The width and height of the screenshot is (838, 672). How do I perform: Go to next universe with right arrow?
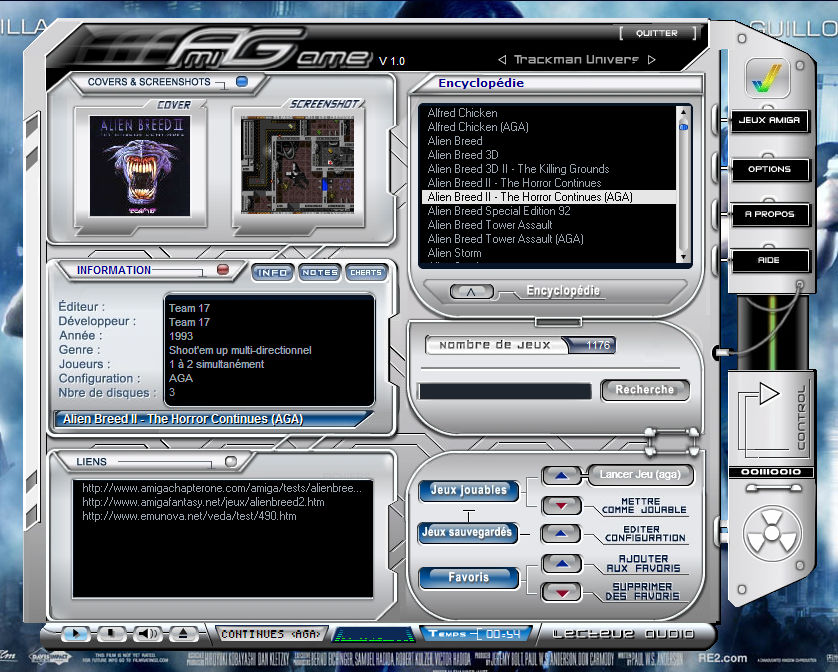point(651,59)
